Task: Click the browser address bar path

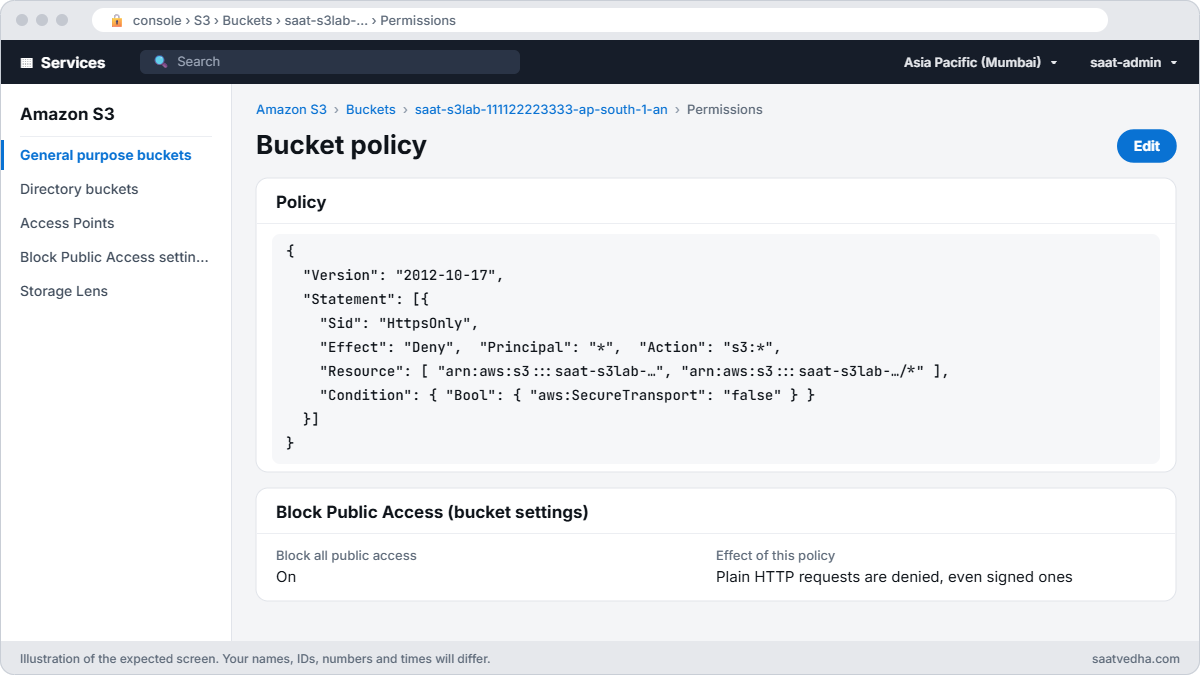Action: point(294,20)
